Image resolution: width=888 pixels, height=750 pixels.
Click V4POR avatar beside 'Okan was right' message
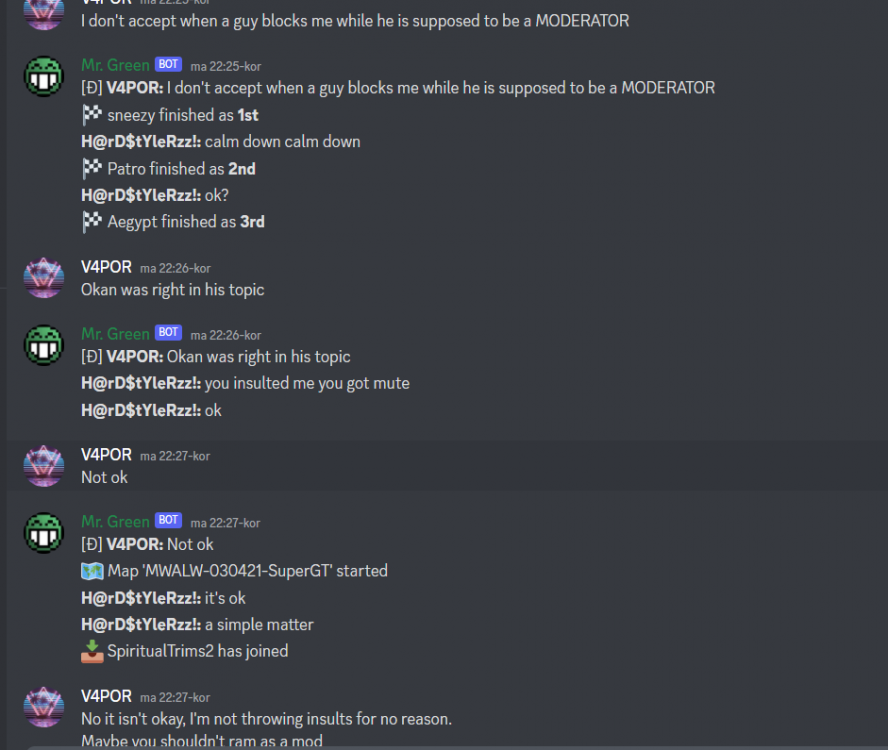(44, 278)
